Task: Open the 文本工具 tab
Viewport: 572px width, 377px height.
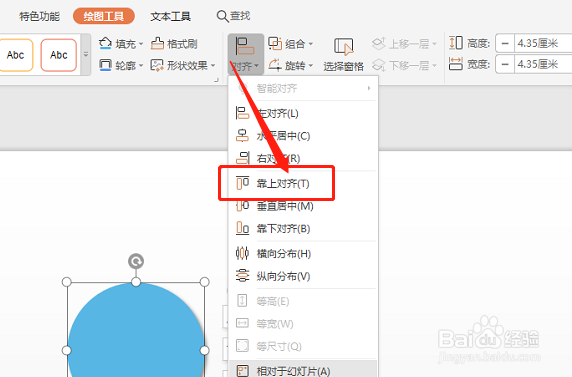Action: point(171,16)
